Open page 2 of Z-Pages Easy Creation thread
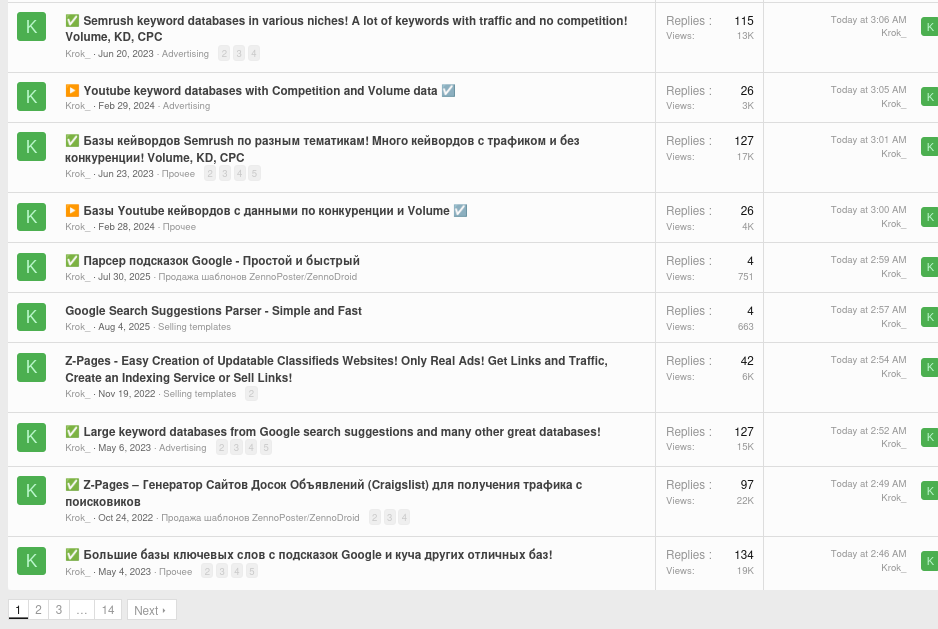Screen dimensions: 938x629 click(251, 394)
